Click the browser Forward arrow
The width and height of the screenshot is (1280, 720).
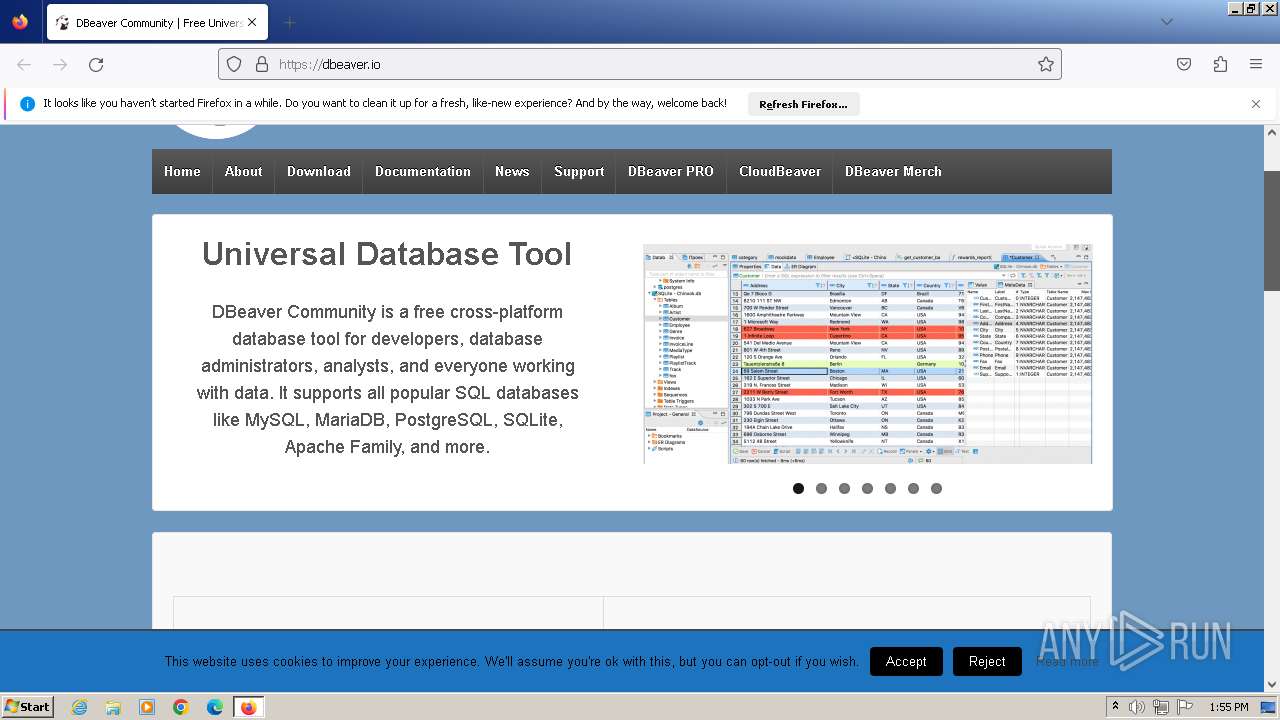[60, 64]
